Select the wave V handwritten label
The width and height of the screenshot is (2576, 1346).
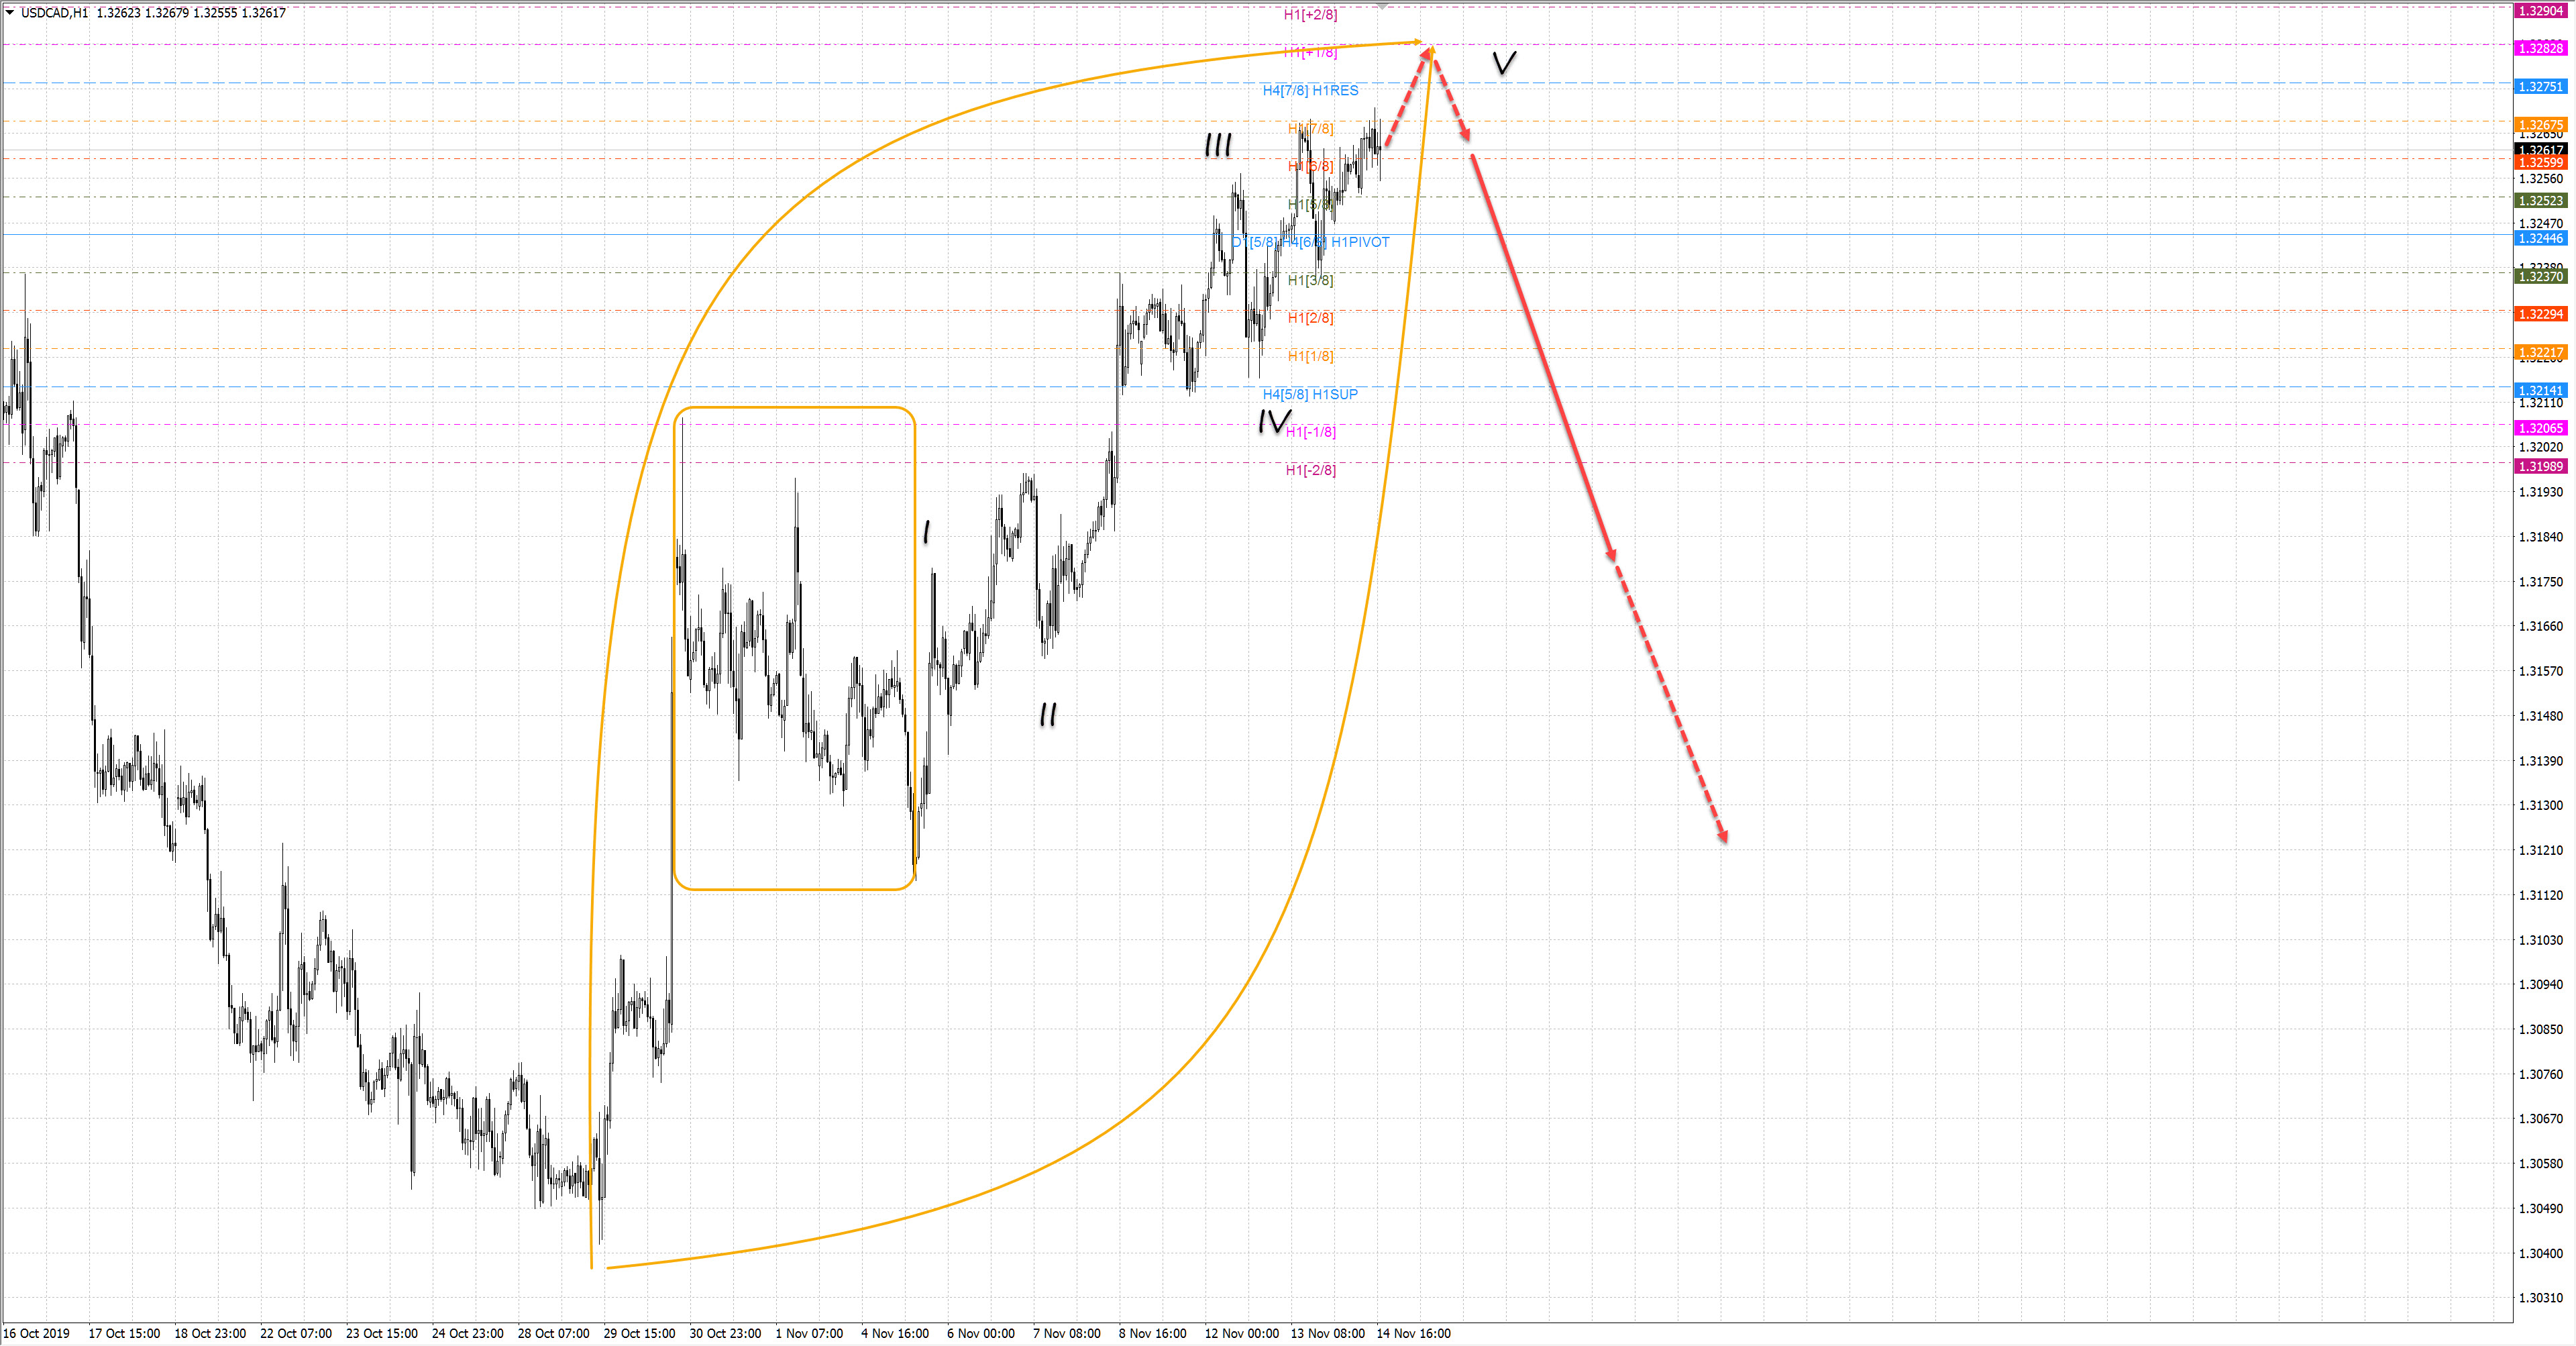tap(1504, 63)
